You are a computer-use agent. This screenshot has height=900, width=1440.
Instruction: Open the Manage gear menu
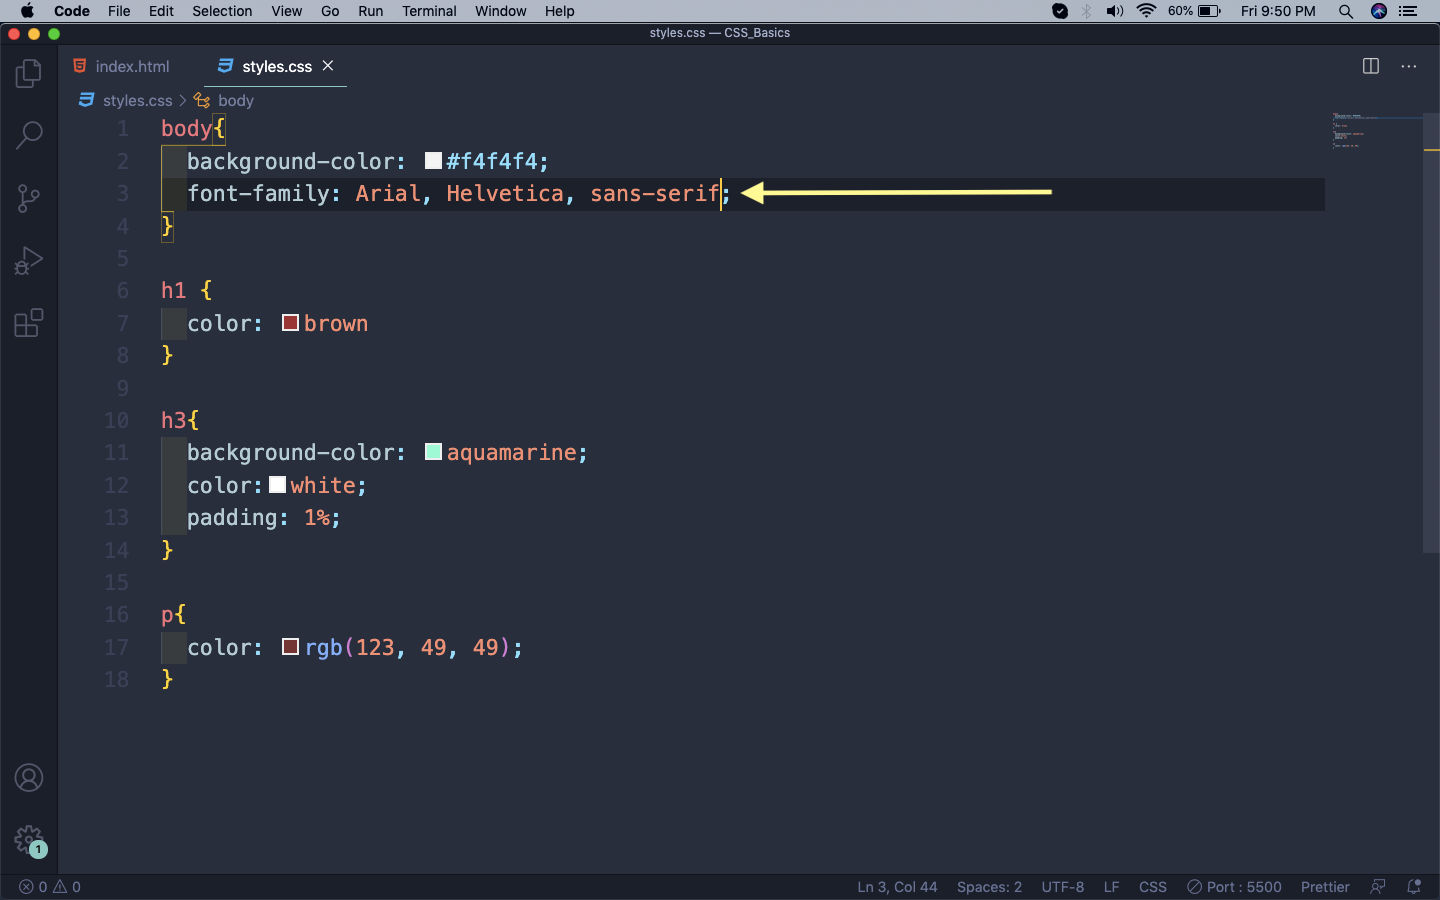point(29,840)
